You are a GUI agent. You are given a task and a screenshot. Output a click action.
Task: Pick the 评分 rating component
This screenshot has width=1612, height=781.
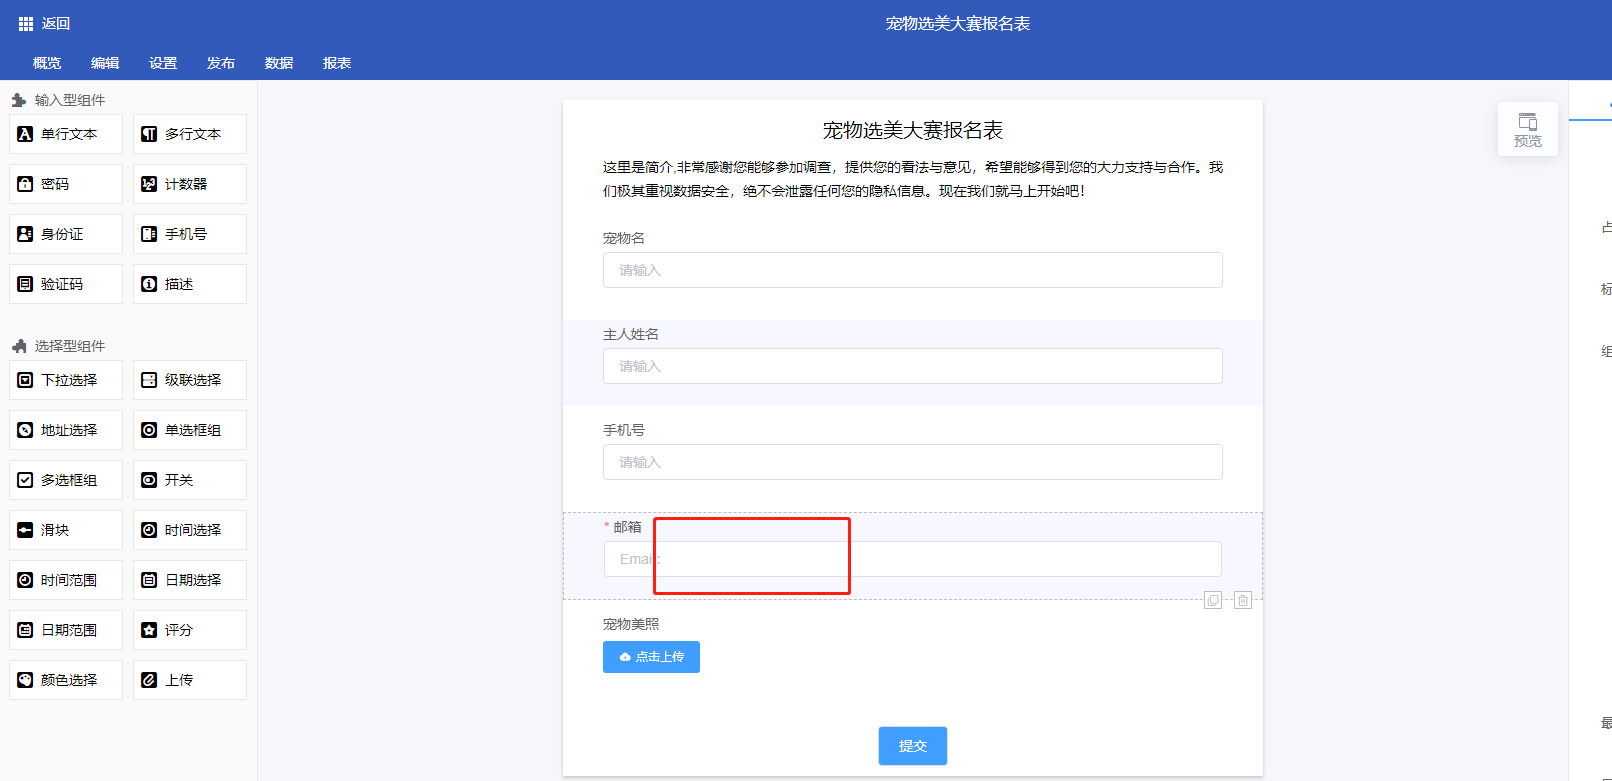click(x=190, y=630)
